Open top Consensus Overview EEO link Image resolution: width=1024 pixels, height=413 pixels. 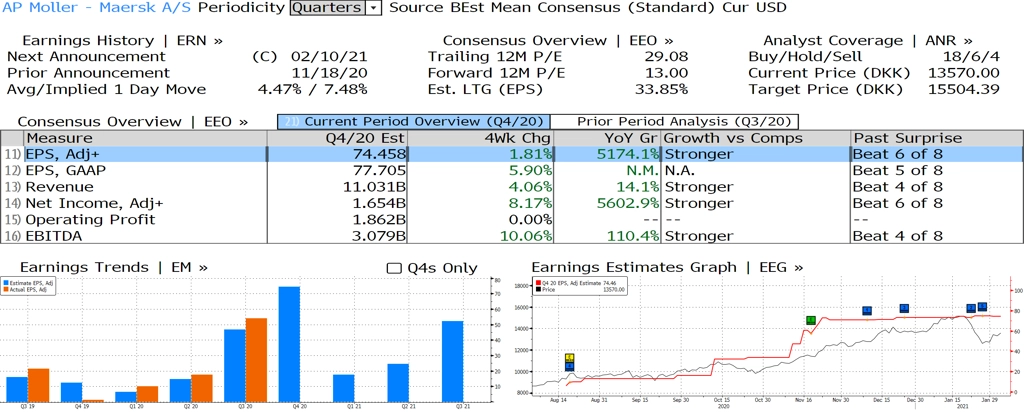coord(558,41)
